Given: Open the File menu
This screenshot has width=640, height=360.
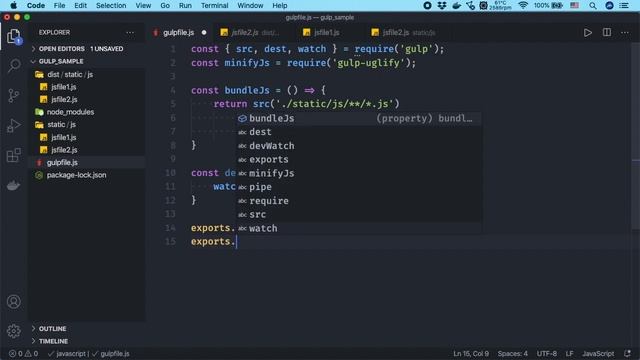Looking at the screenshot, I should [59, 5].
